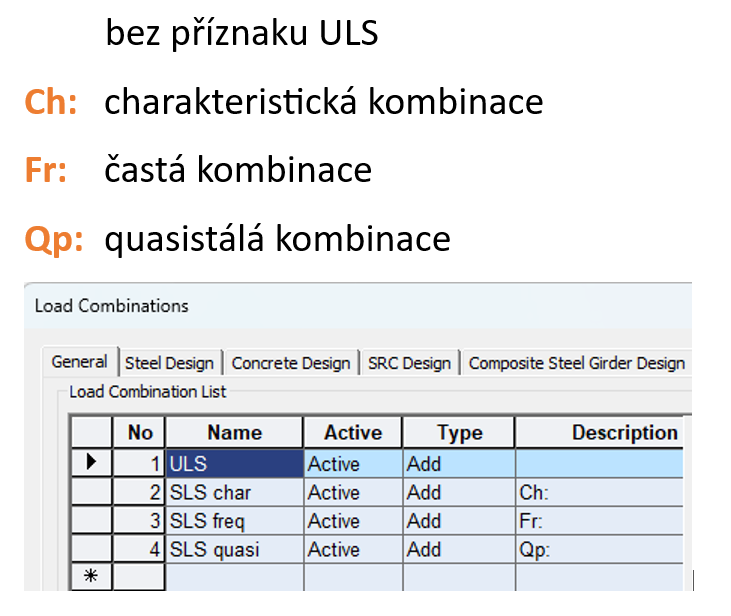Viewport: 731px width, 616px height.
Task: Click the Name column header
Action: click(234, 433)
